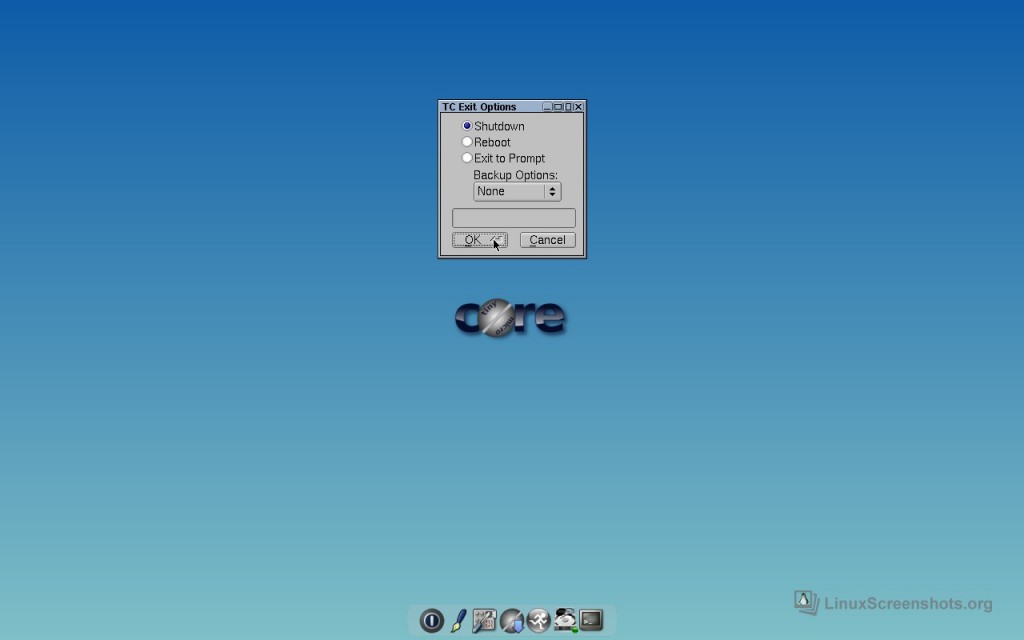Viewport: 1024px width, 640px height.
Task: Launch the terminal icon in the dock
Action: [591, 621]
